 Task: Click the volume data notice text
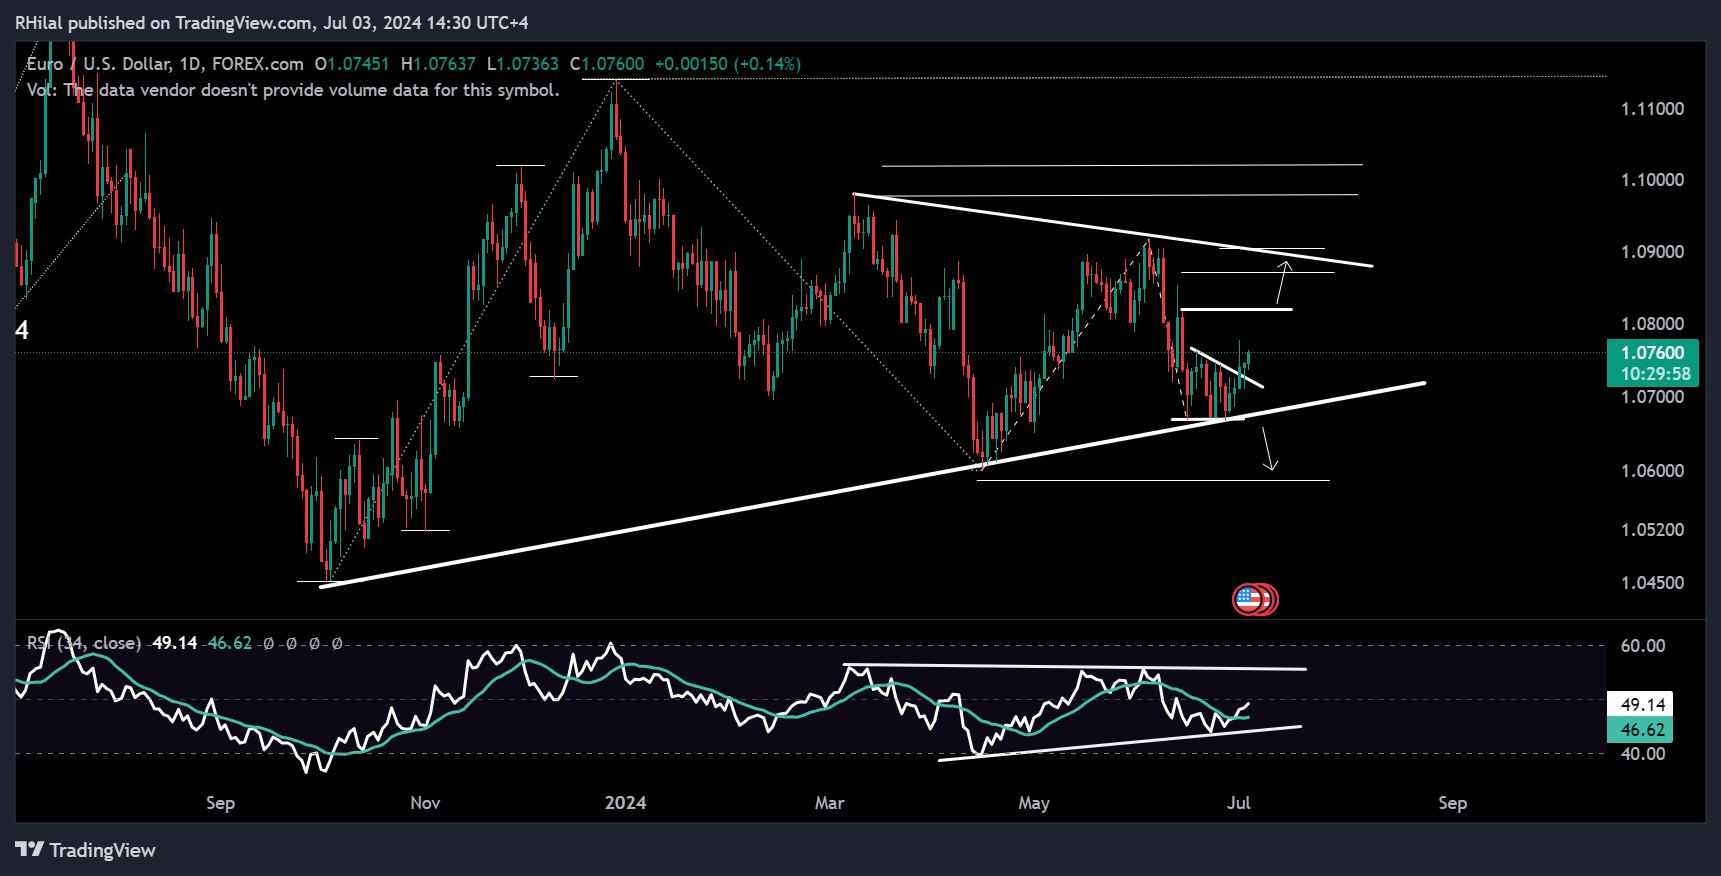[293, 90]
